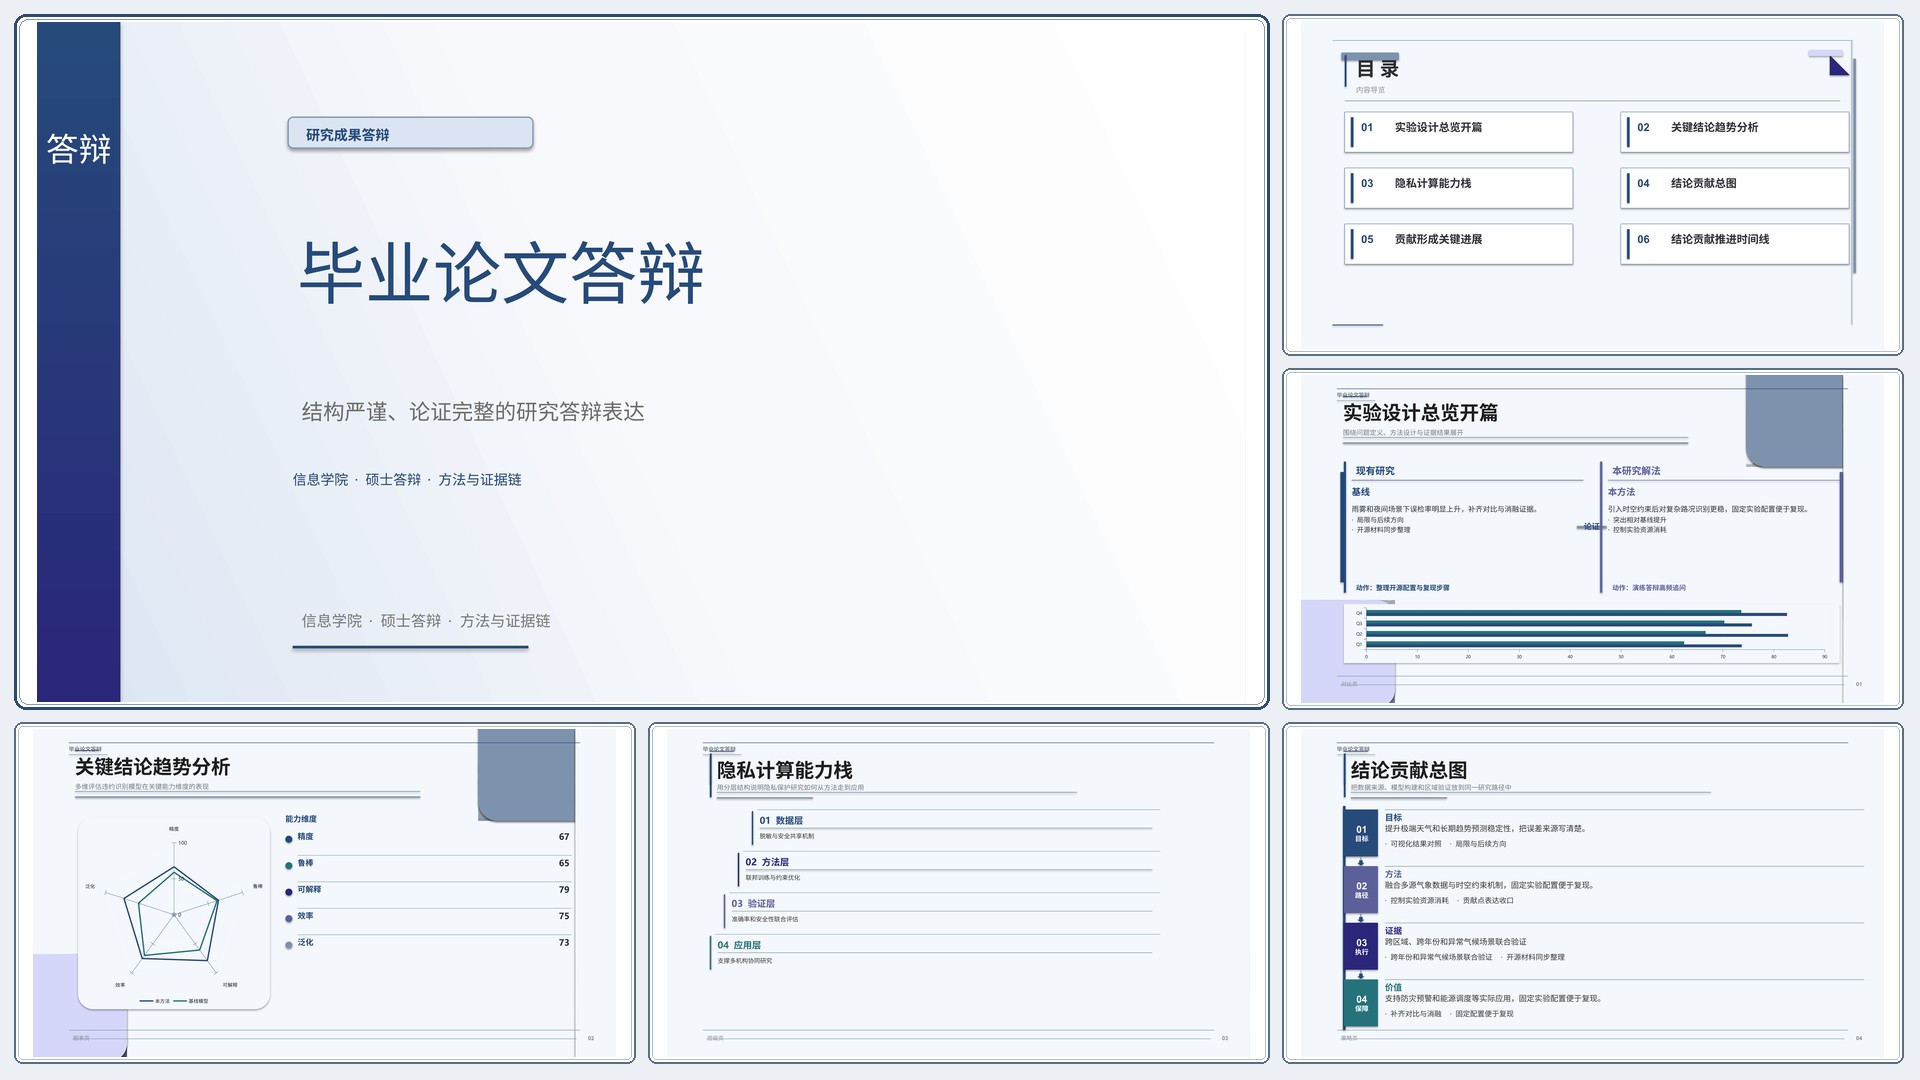Click the 本方法 label under 本研究解法
The image size is (1920, 1080).
pos(1622,492)
